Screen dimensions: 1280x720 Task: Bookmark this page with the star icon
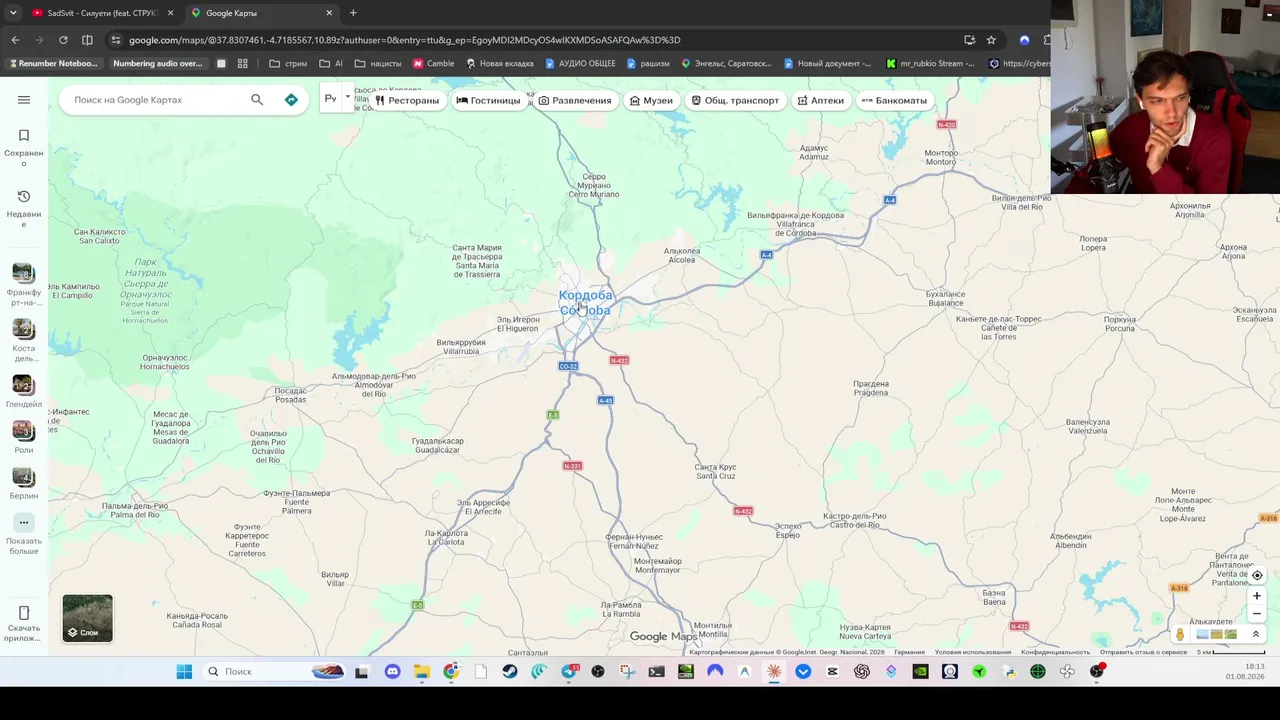point(991,40)
